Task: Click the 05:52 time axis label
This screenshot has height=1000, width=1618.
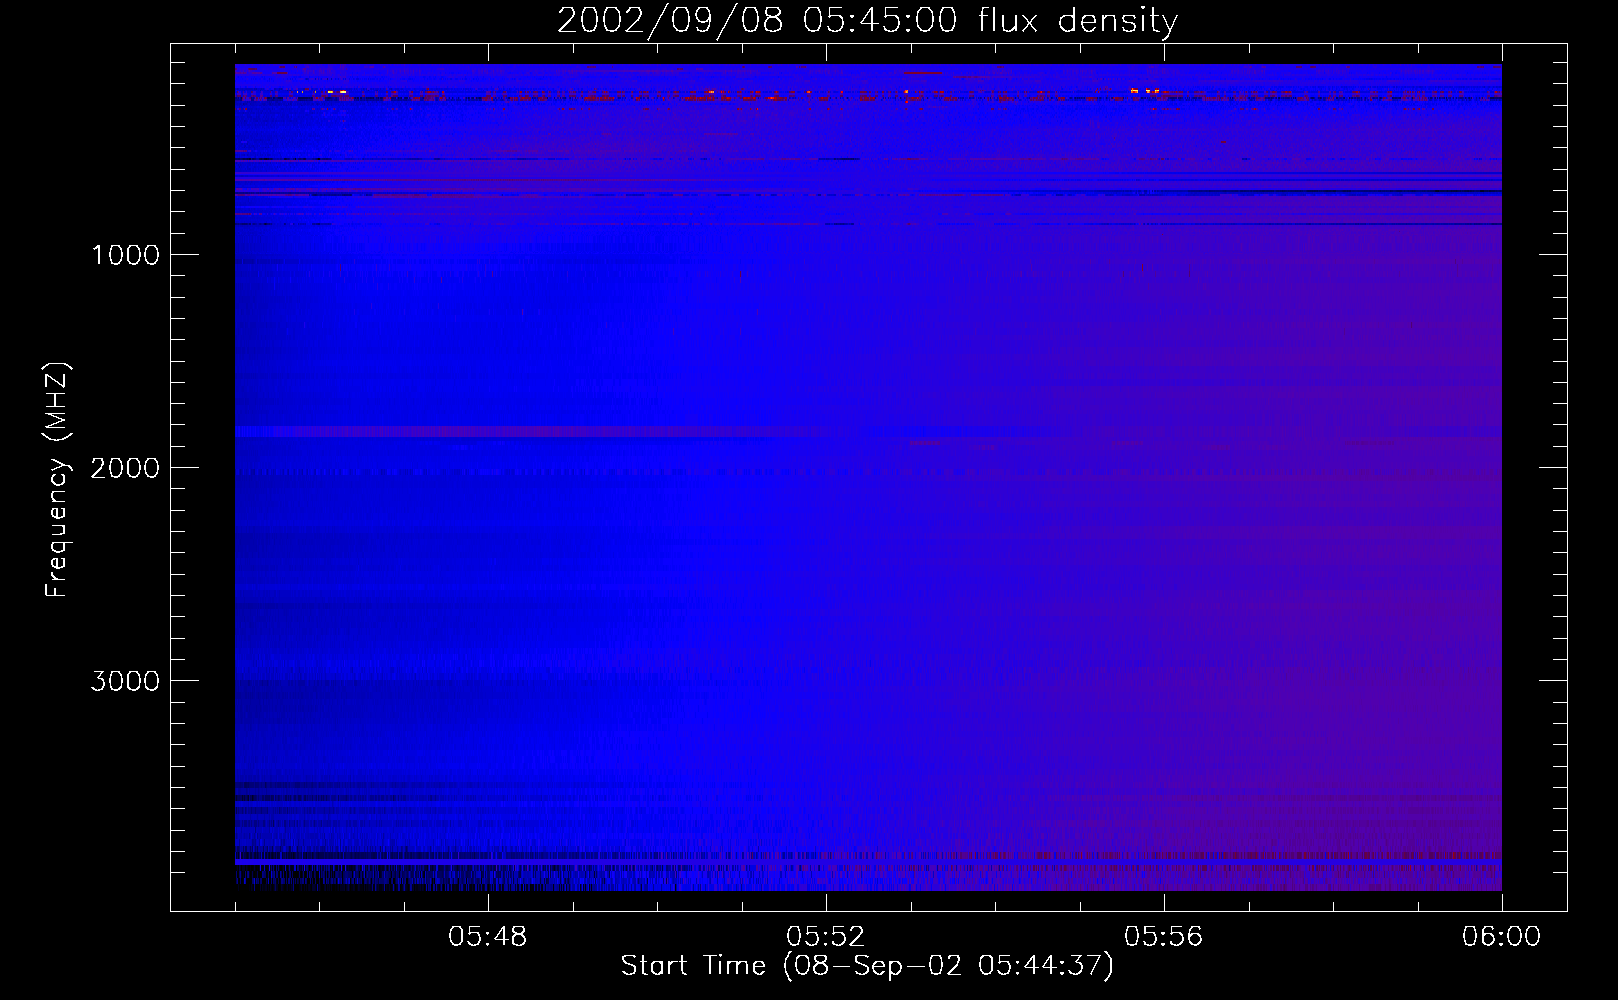Action: (826, 937)
